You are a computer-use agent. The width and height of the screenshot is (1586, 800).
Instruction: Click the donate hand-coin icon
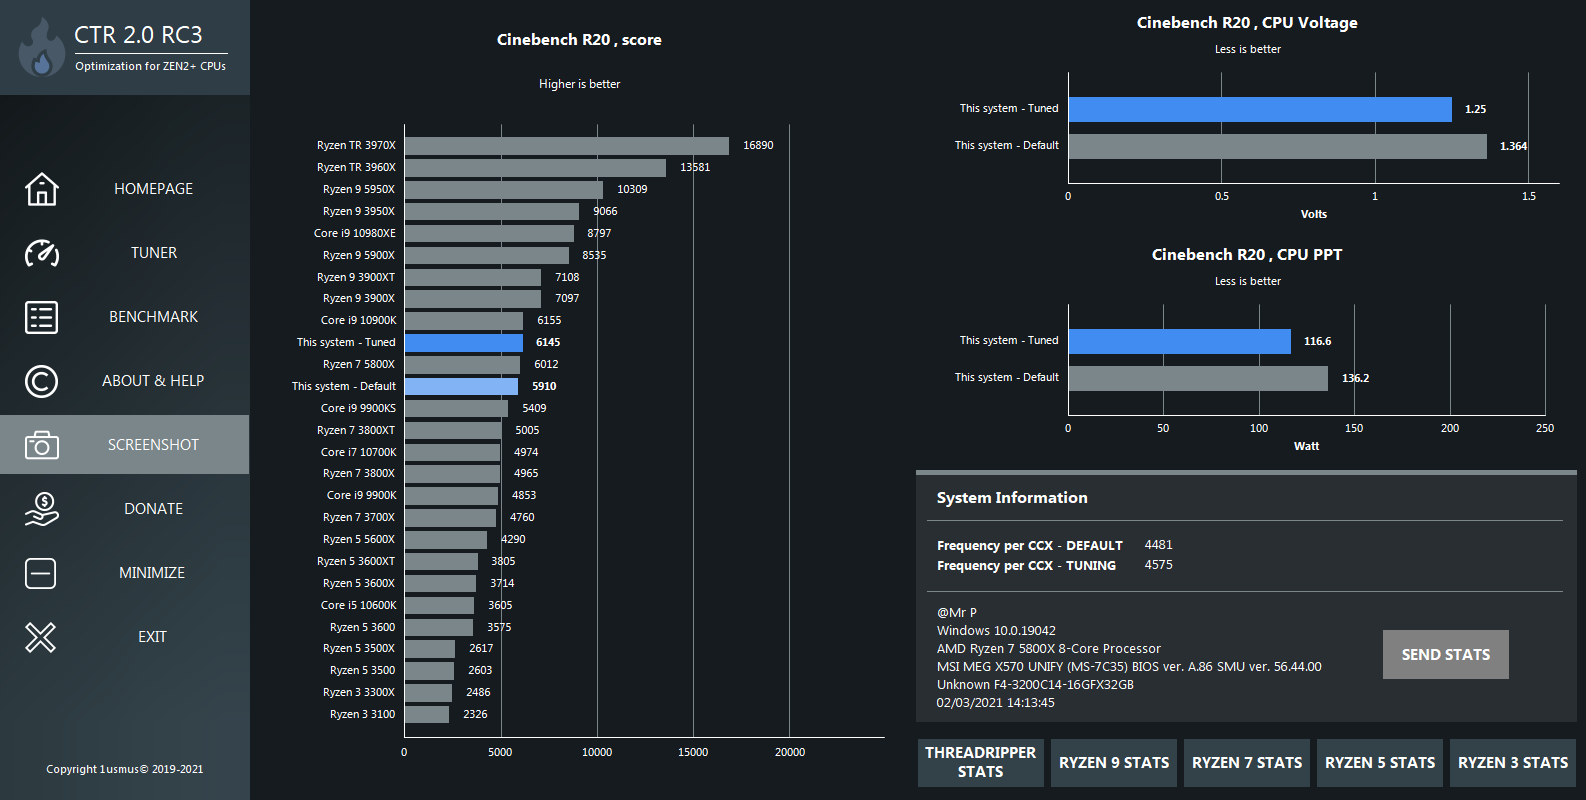point(41,509)
